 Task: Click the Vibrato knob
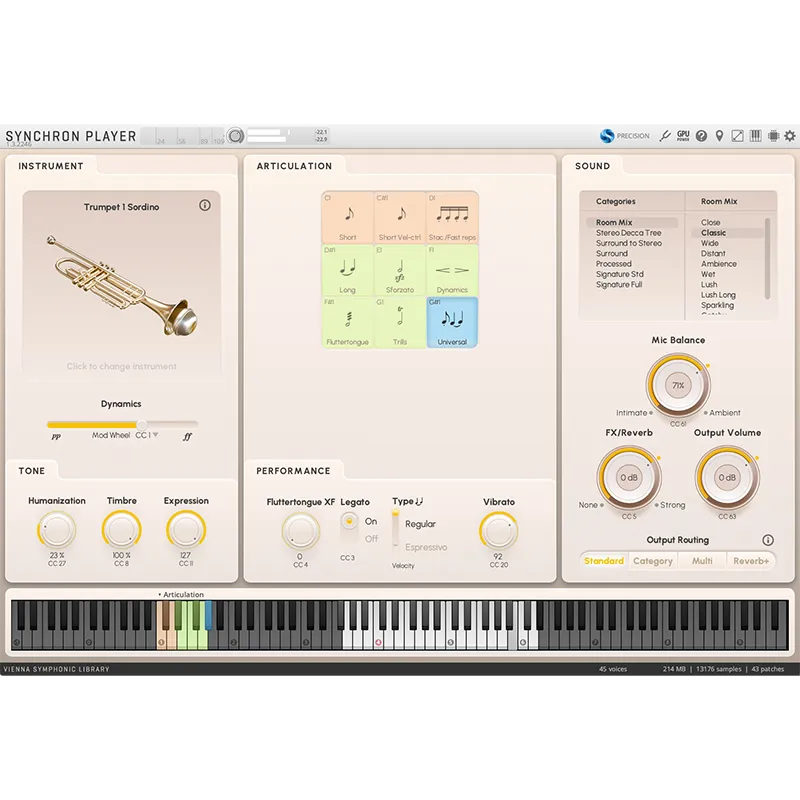coord(498,532)
